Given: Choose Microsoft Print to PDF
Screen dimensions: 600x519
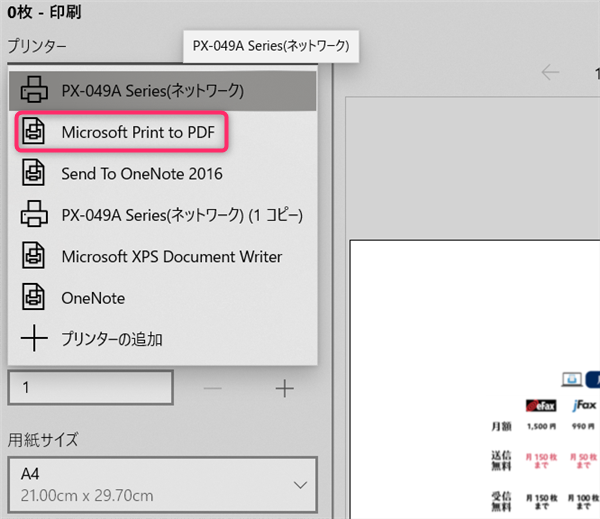Looking at the screenshot, I should [x=163, y=132].
